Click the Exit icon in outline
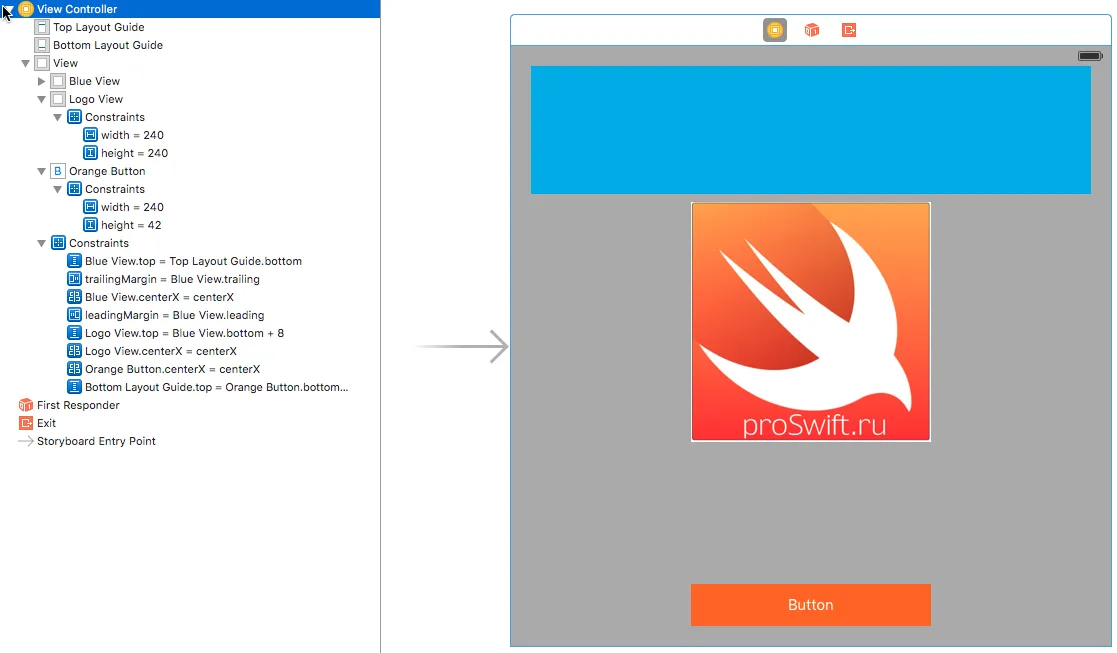1117x653 pixels. coord(26,423)
